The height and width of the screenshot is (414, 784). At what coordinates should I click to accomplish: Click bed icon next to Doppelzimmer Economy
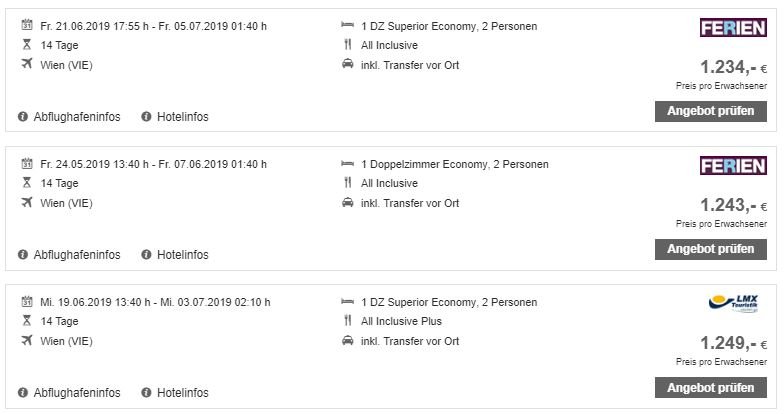pyautogui.click(x=347, y=164)
